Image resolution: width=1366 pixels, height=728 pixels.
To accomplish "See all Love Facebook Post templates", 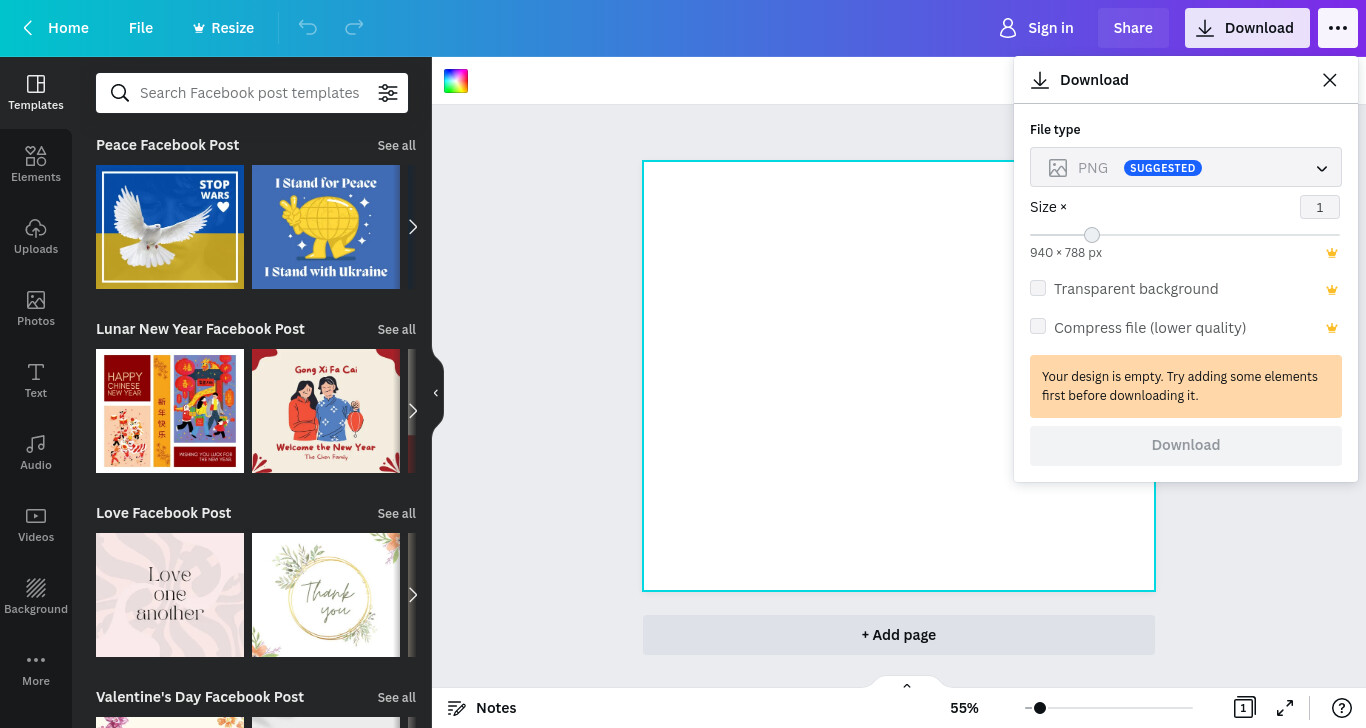I will pos(396,514).
